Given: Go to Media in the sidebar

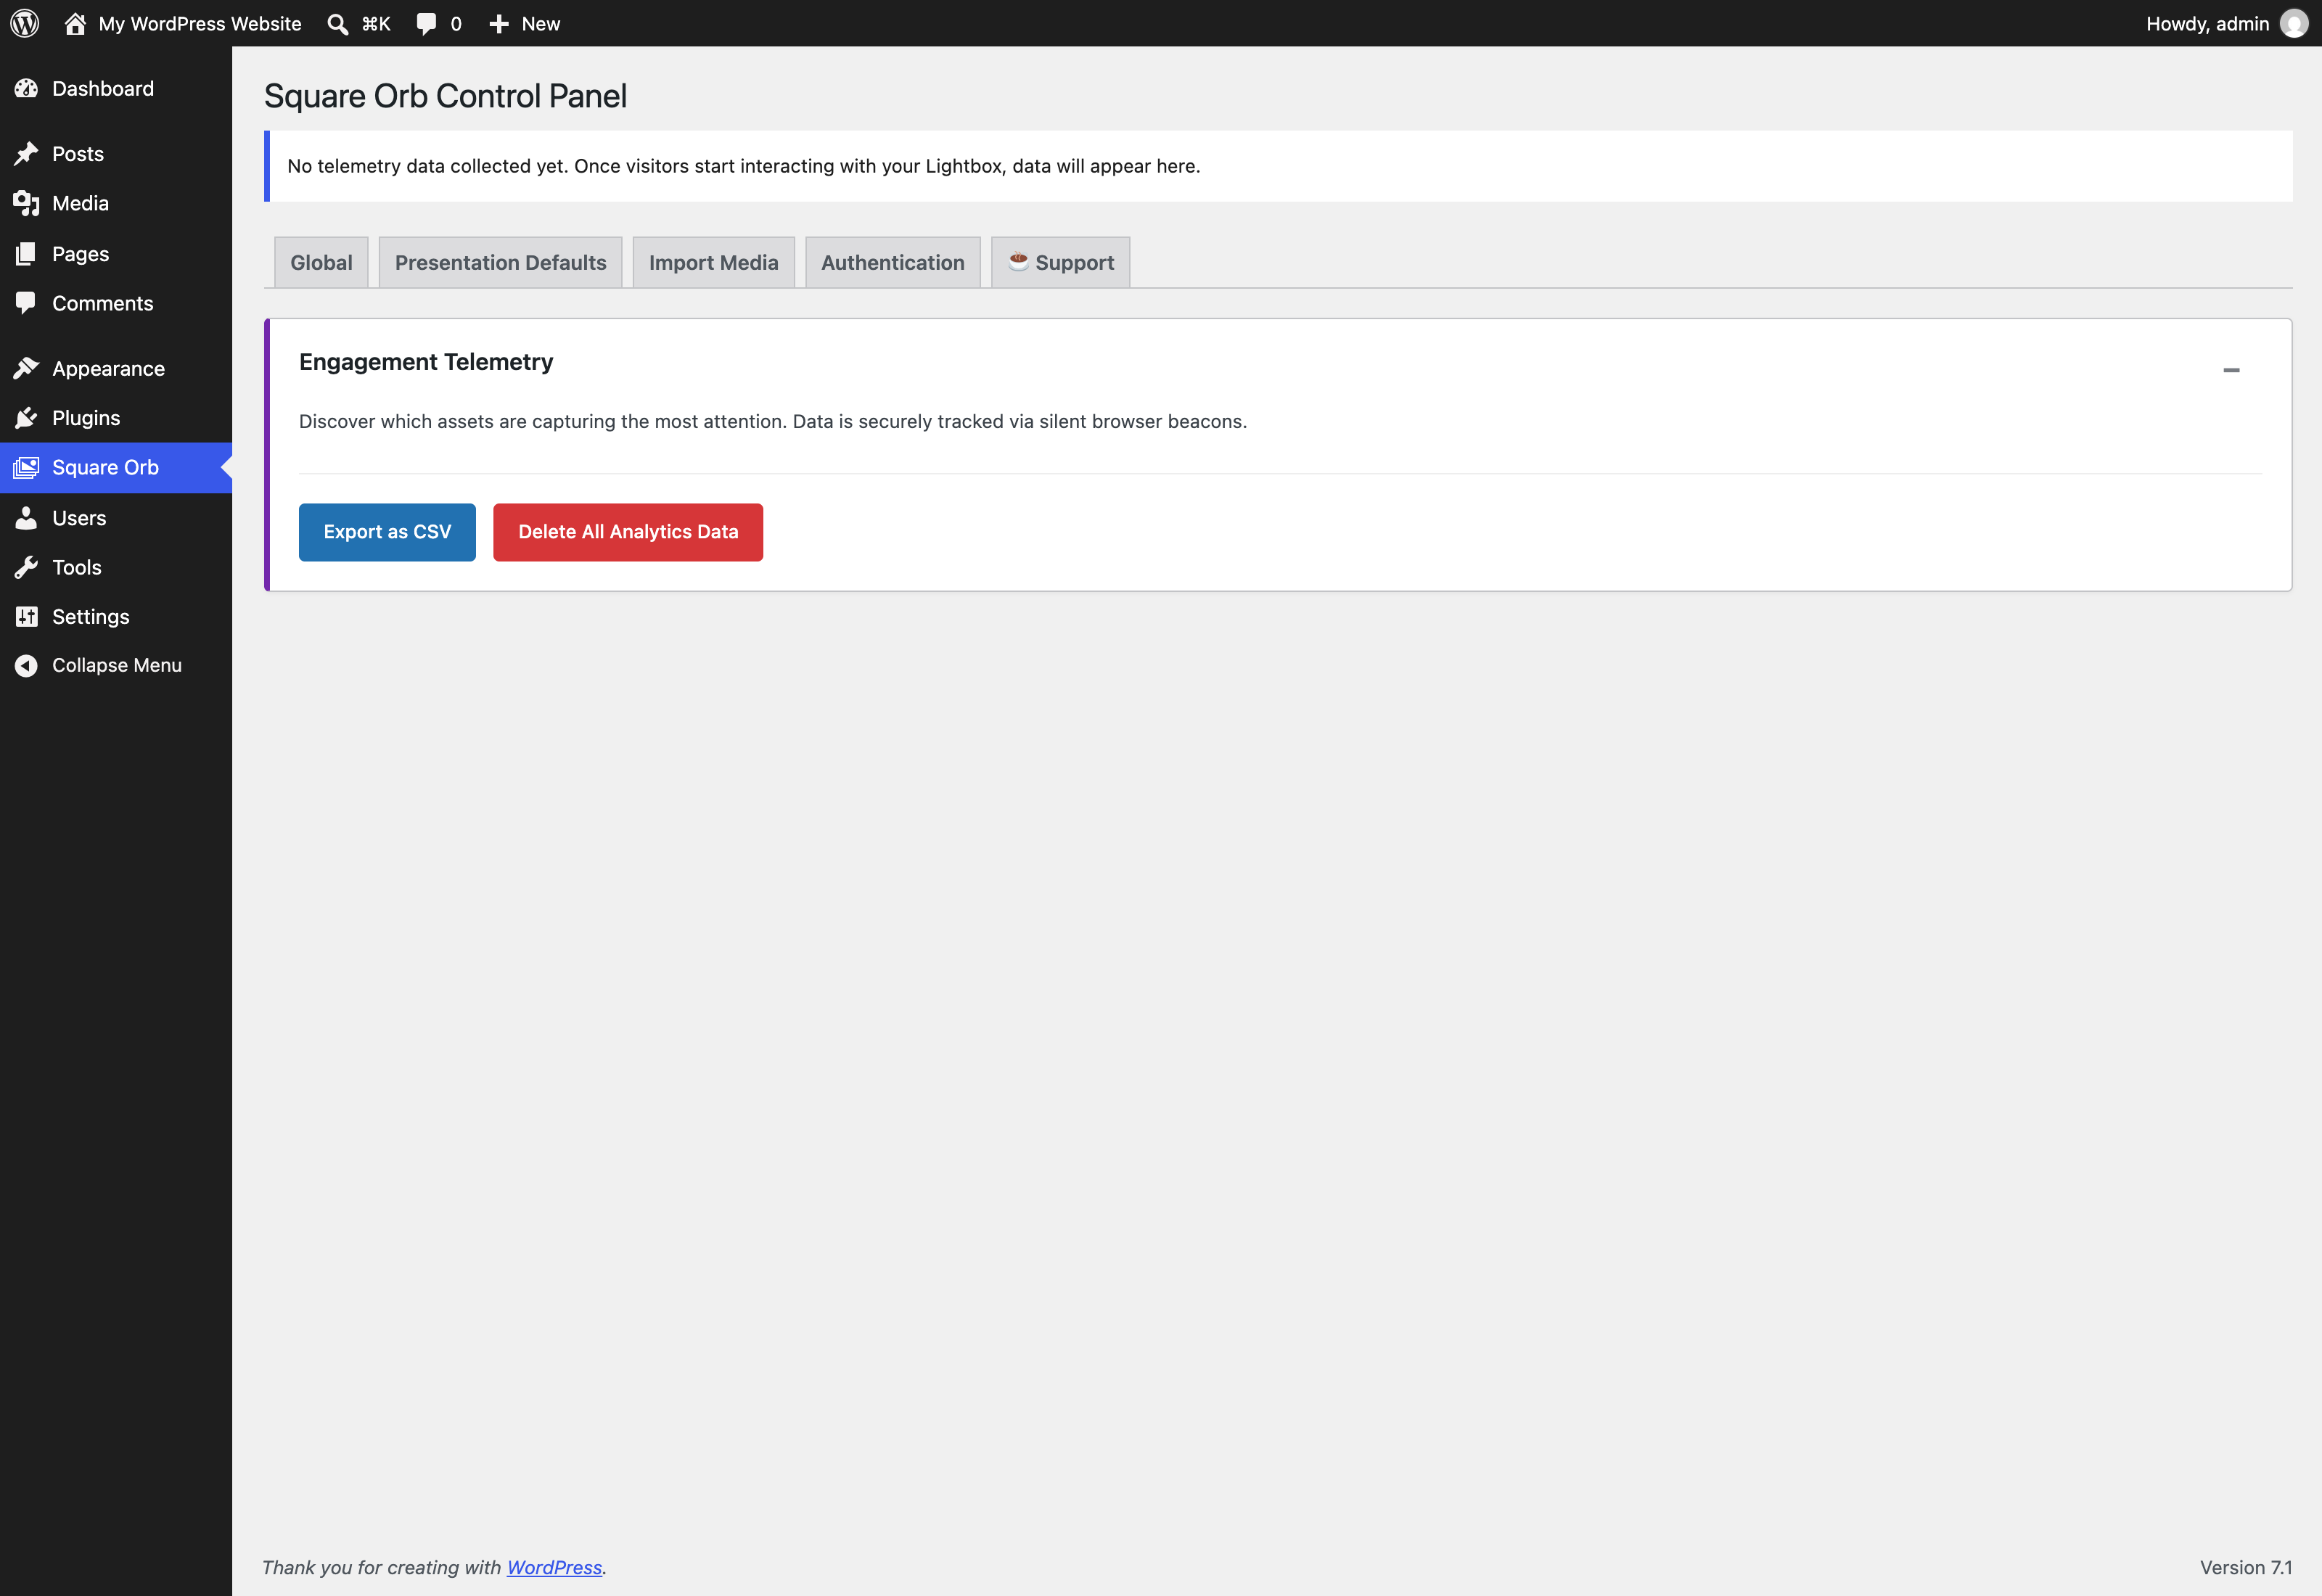Looking at the screenshot, I should point(116,203).
